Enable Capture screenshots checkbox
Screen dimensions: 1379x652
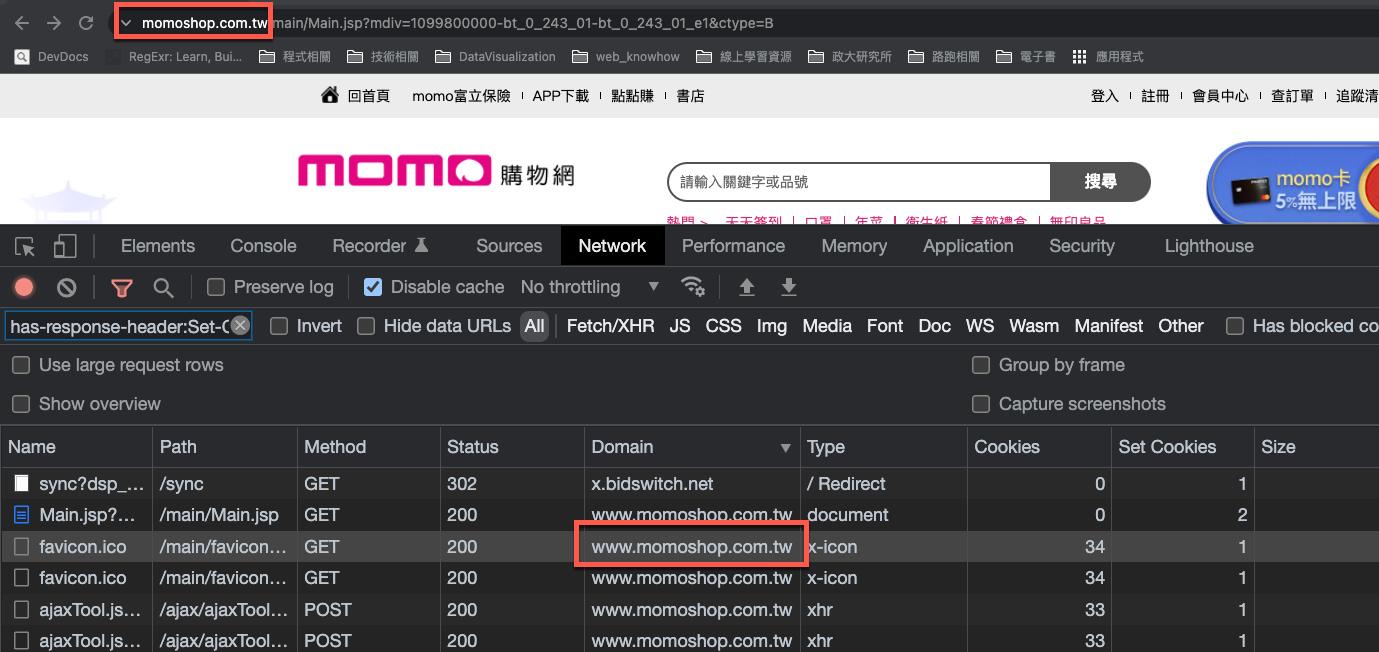(x=981, y=404)
